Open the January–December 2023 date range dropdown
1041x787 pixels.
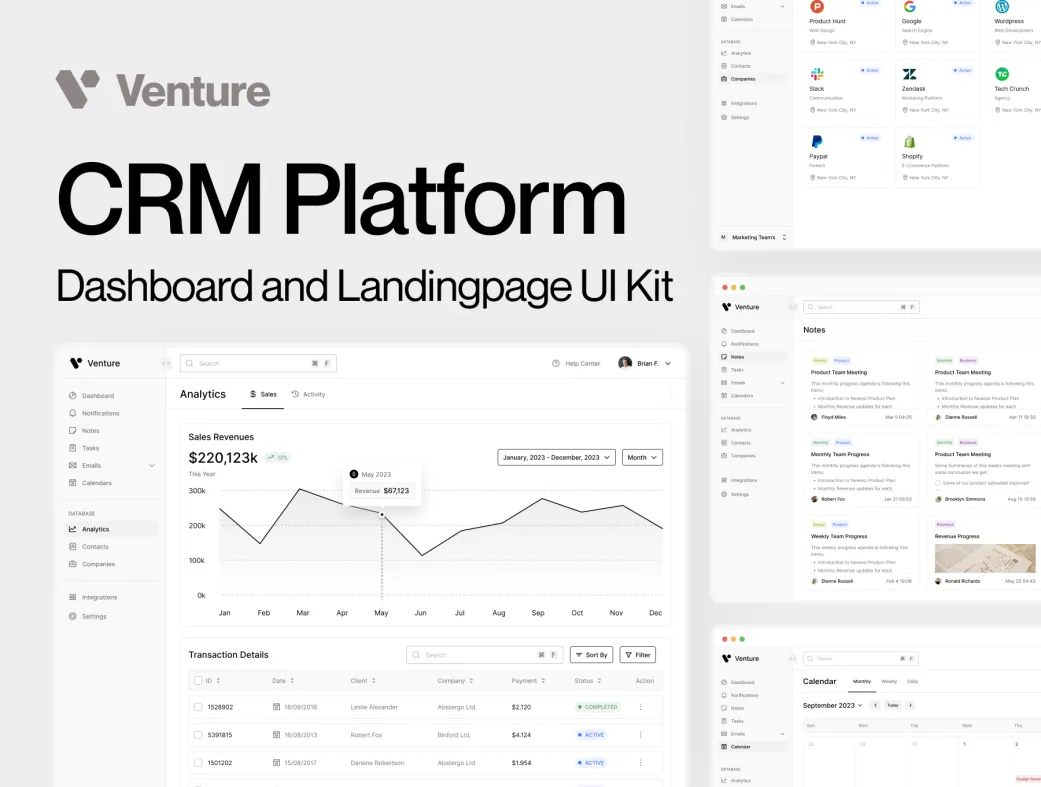[556, 457]
